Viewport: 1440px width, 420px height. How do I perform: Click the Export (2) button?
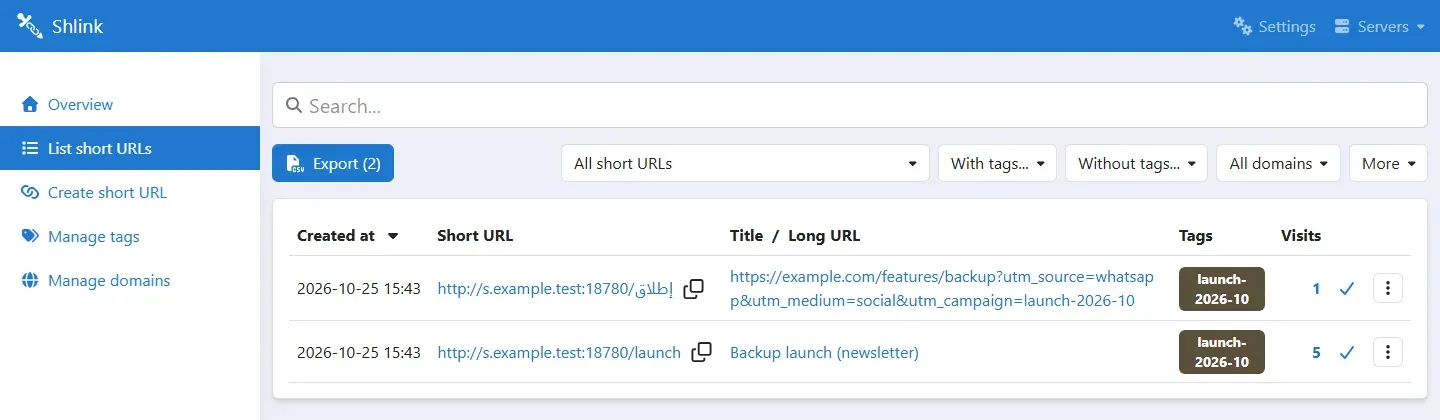[x=333, y=163]
